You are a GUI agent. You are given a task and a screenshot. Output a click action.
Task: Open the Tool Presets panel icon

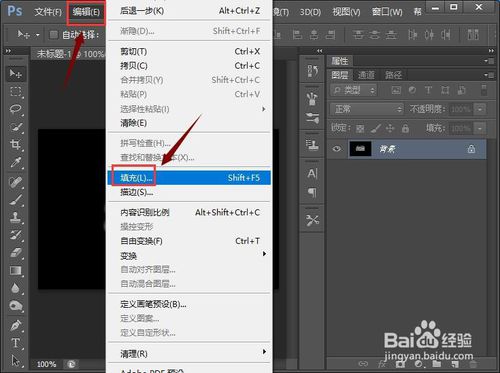(312, 220)
